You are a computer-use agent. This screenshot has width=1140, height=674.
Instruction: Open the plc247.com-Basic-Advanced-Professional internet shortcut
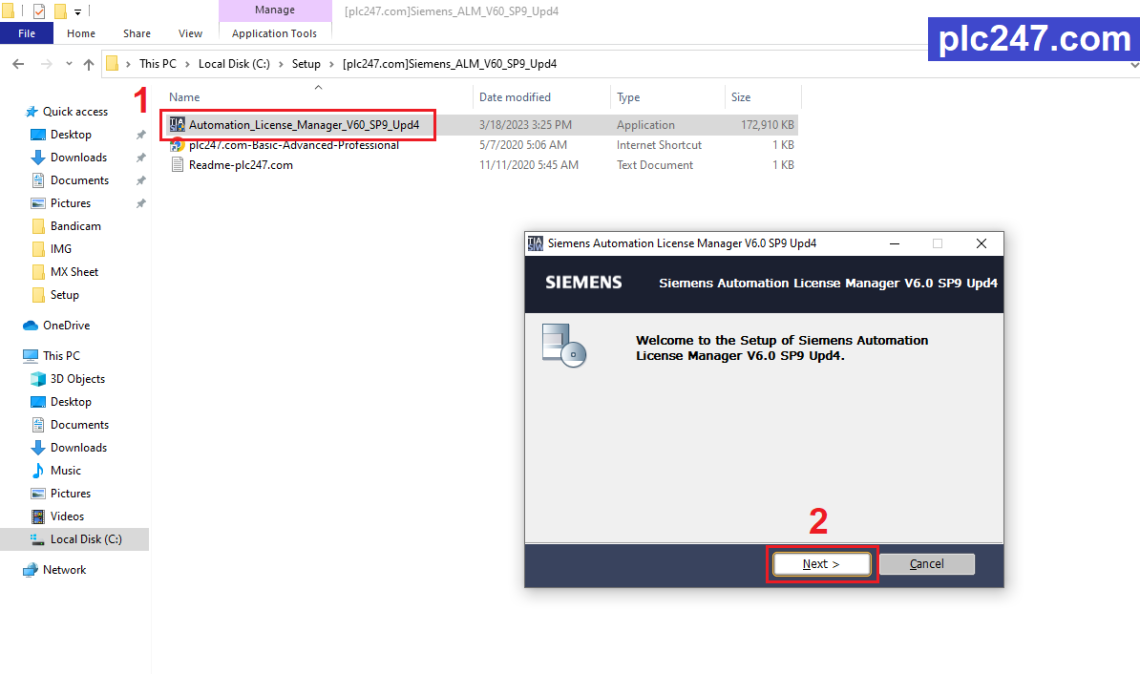coord(293,143)
